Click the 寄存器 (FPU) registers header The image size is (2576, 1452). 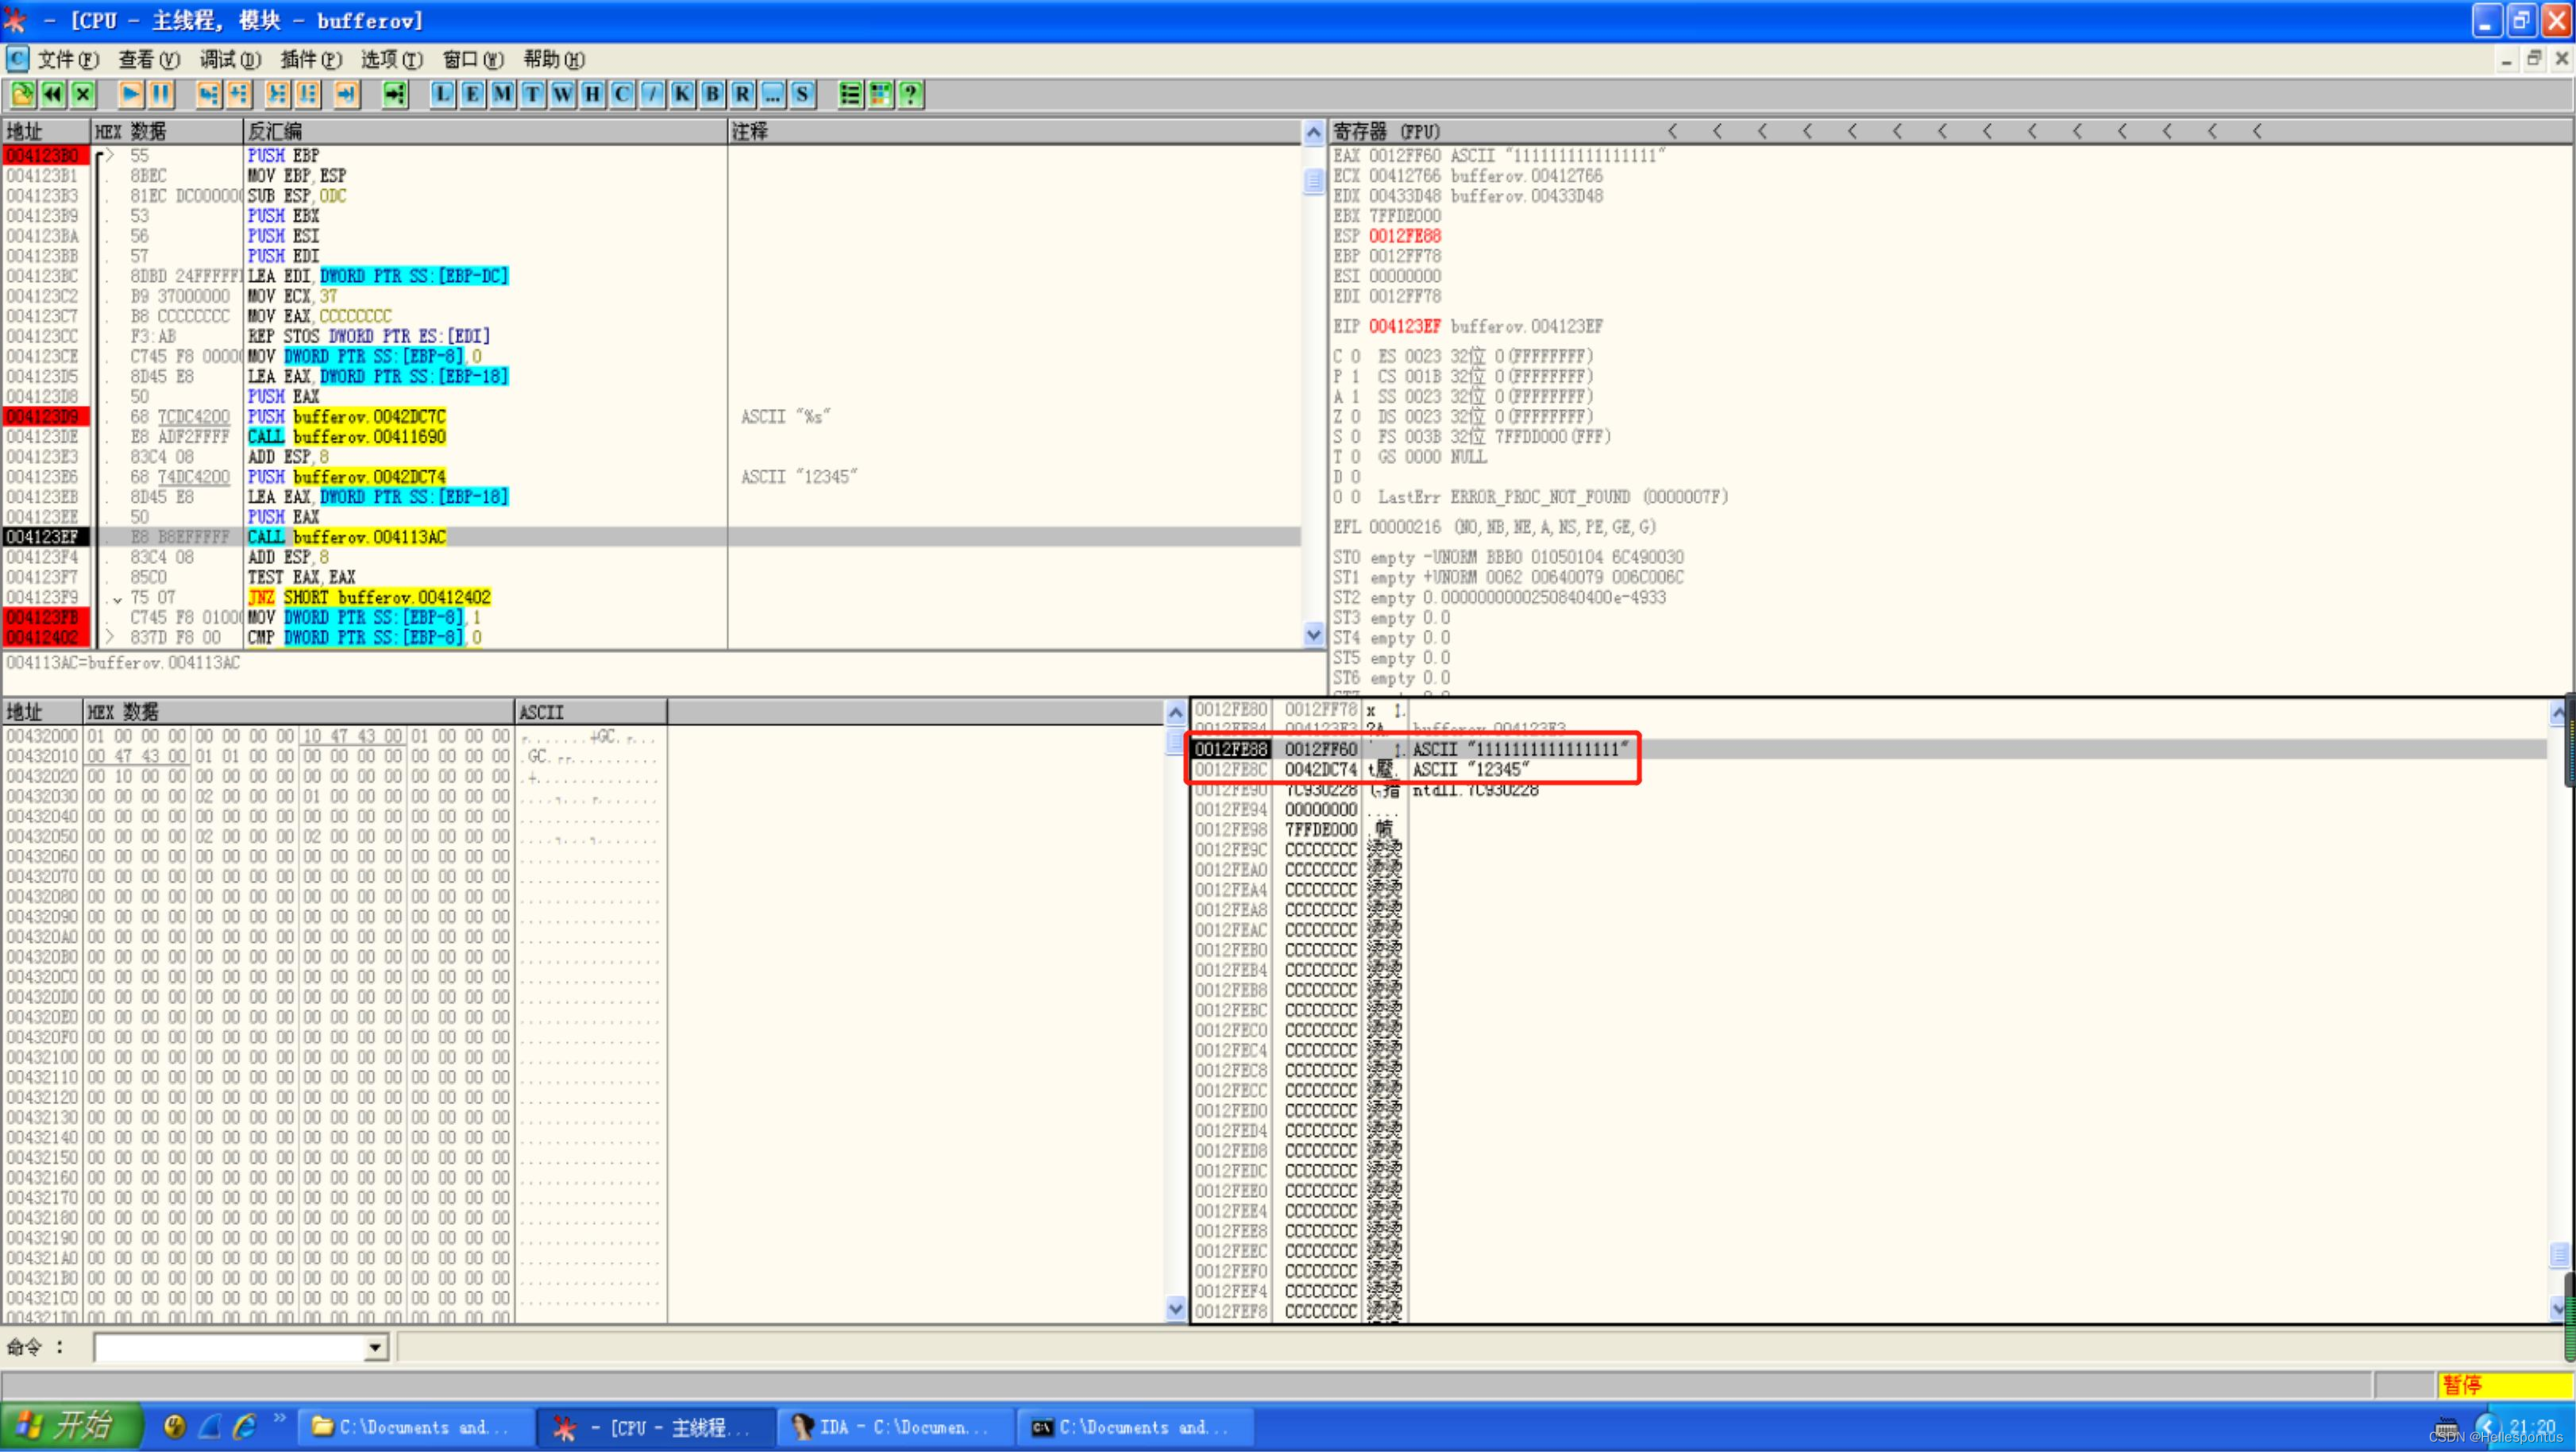[1386, 132]
